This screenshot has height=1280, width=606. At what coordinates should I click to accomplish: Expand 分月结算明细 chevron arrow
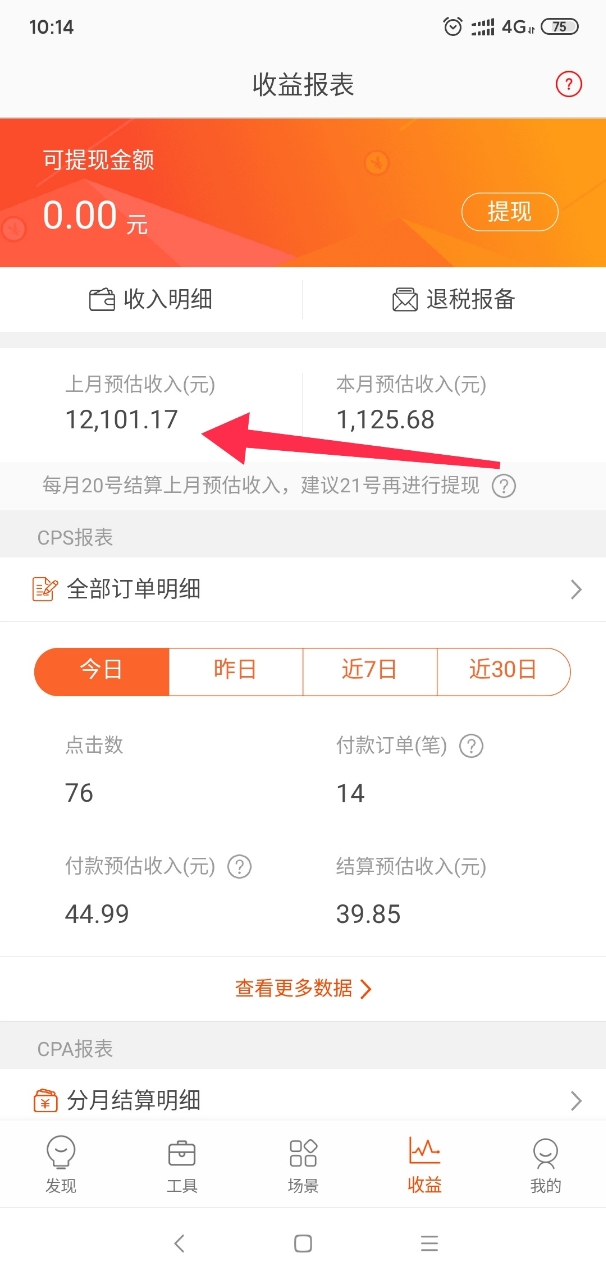(x=576, y=1101)
